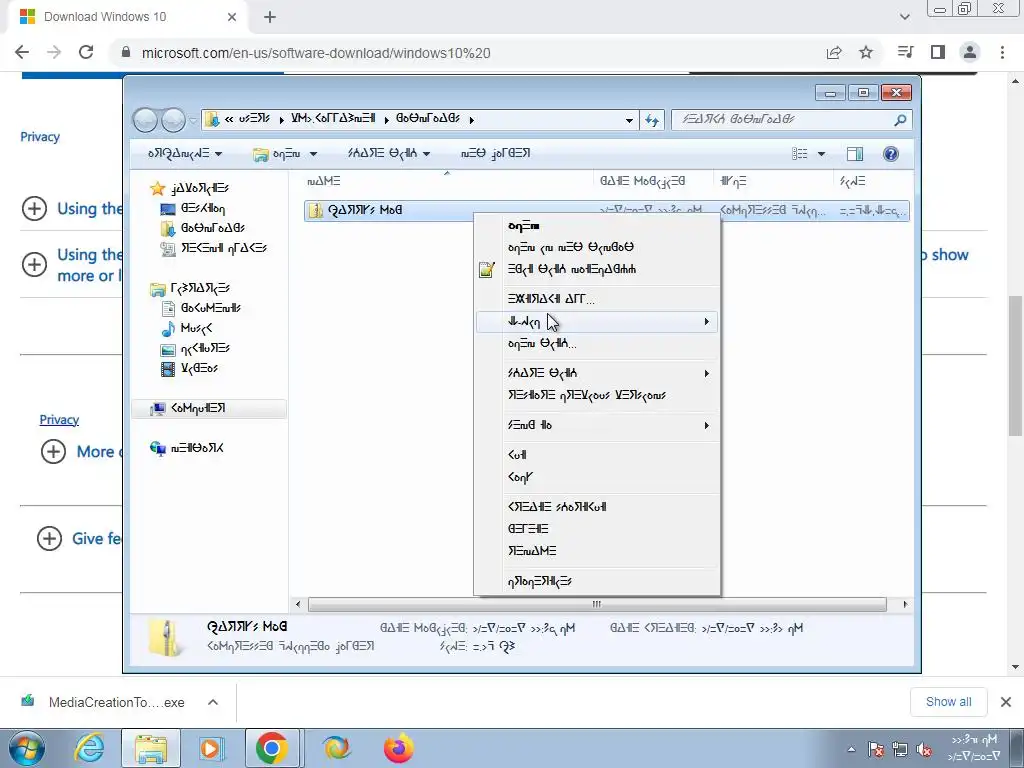This screenshot has width=1024, height=768.
Task: Reload the Microsoft download page
Action: [86, 52]
